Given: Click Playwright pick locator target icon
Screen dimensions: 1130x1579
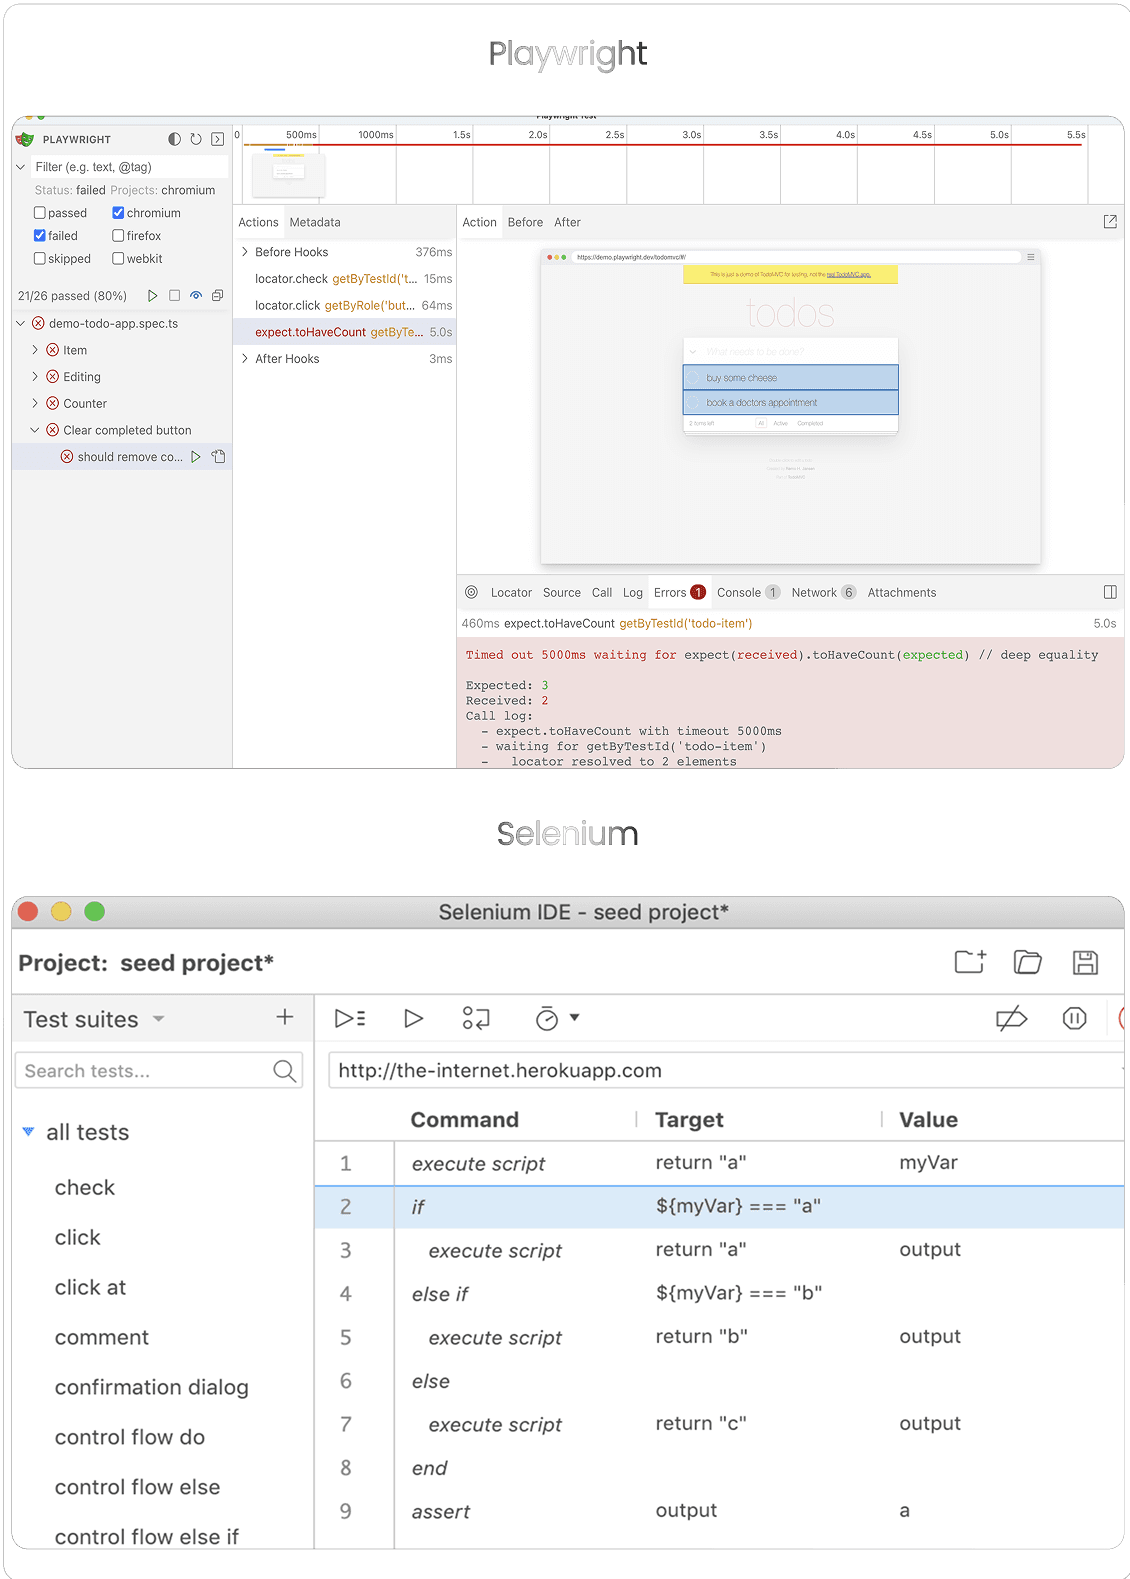Looking at the screenshot, I should click(x=471, y=592).
